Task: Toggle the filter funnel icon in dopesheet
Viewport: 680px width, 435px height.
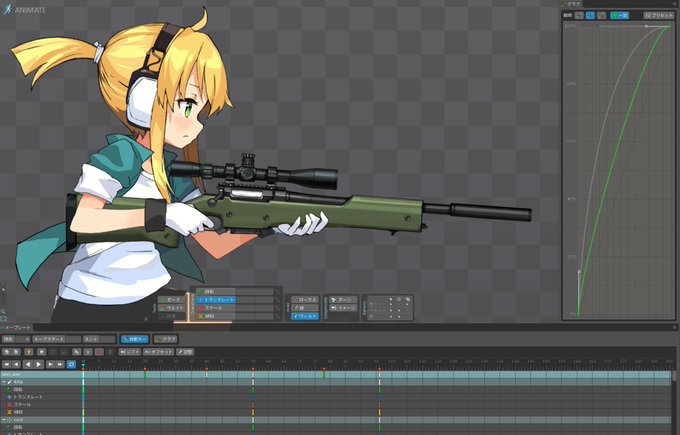Action: 29,352
